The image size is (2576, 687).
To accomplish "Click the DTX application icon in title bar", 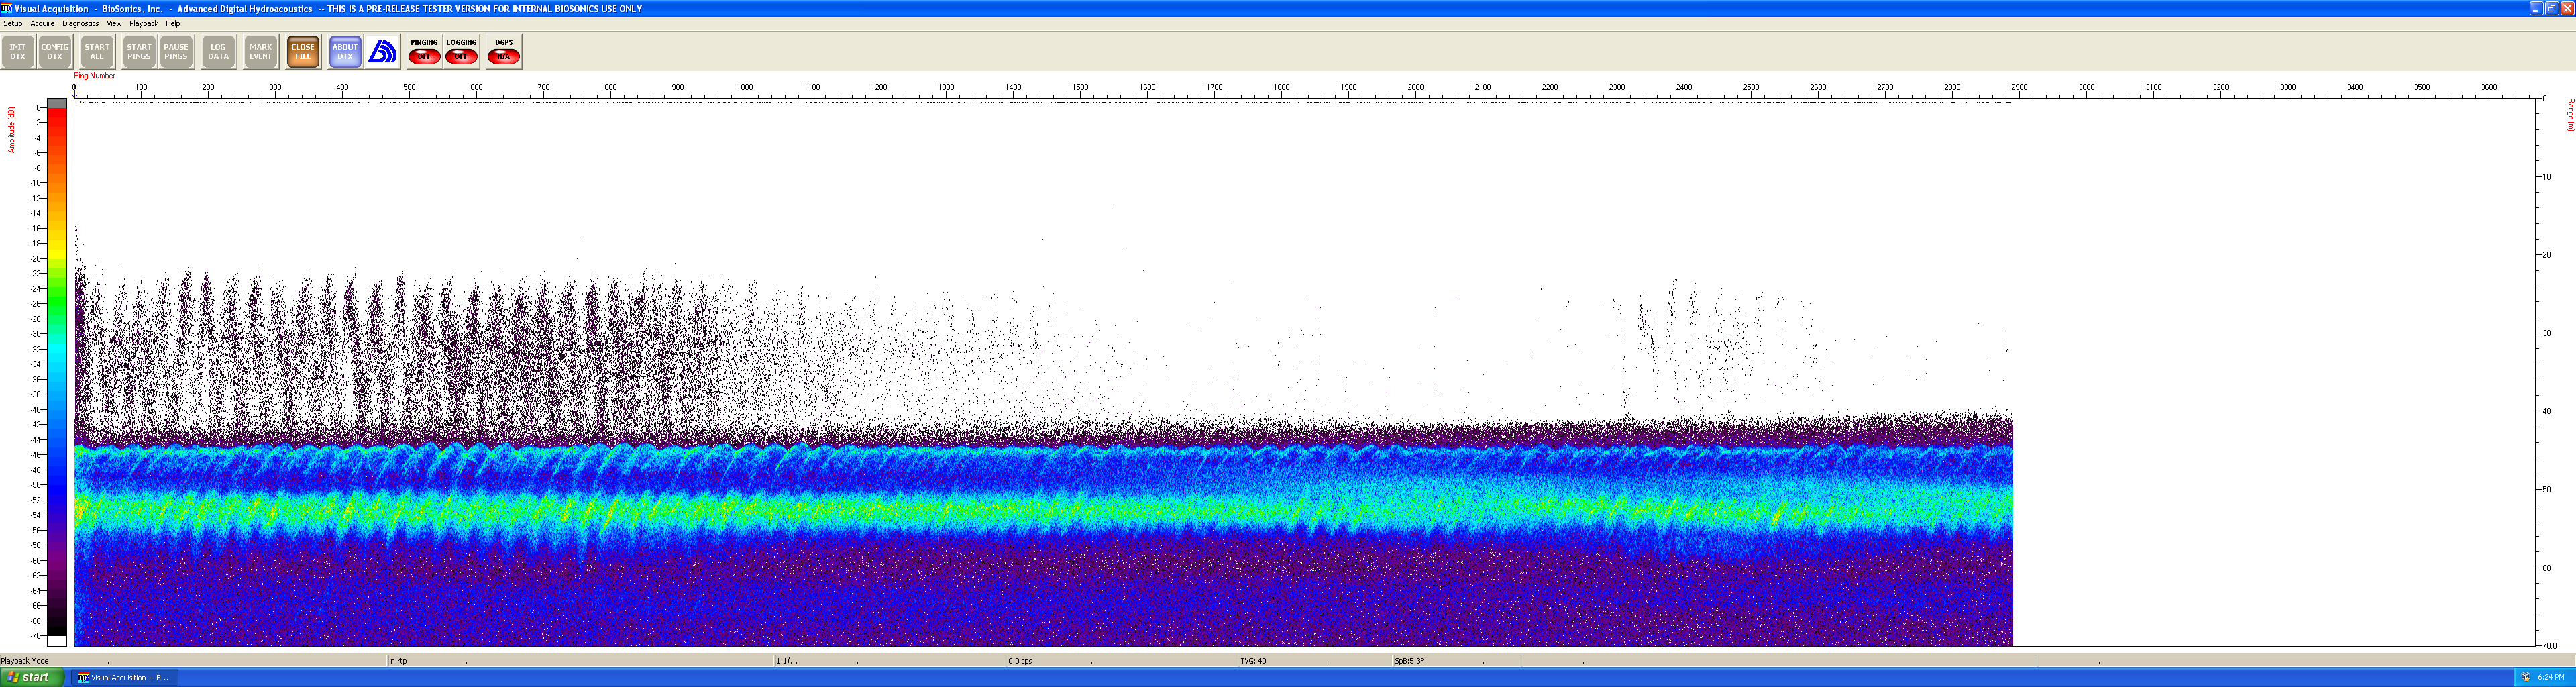I will pyautogui.click(x=7, y=8).
